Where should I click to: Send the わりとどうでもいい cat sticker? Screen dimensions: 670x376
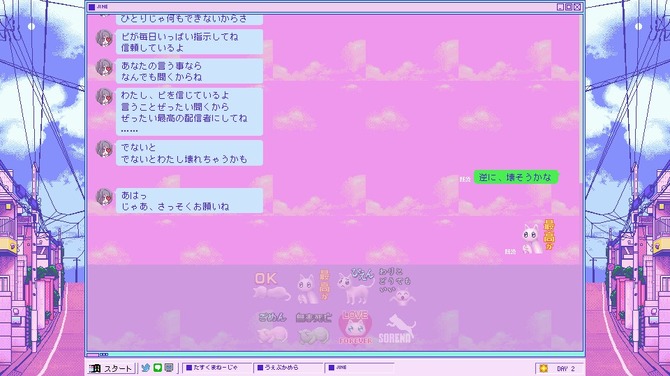point(397,287)
